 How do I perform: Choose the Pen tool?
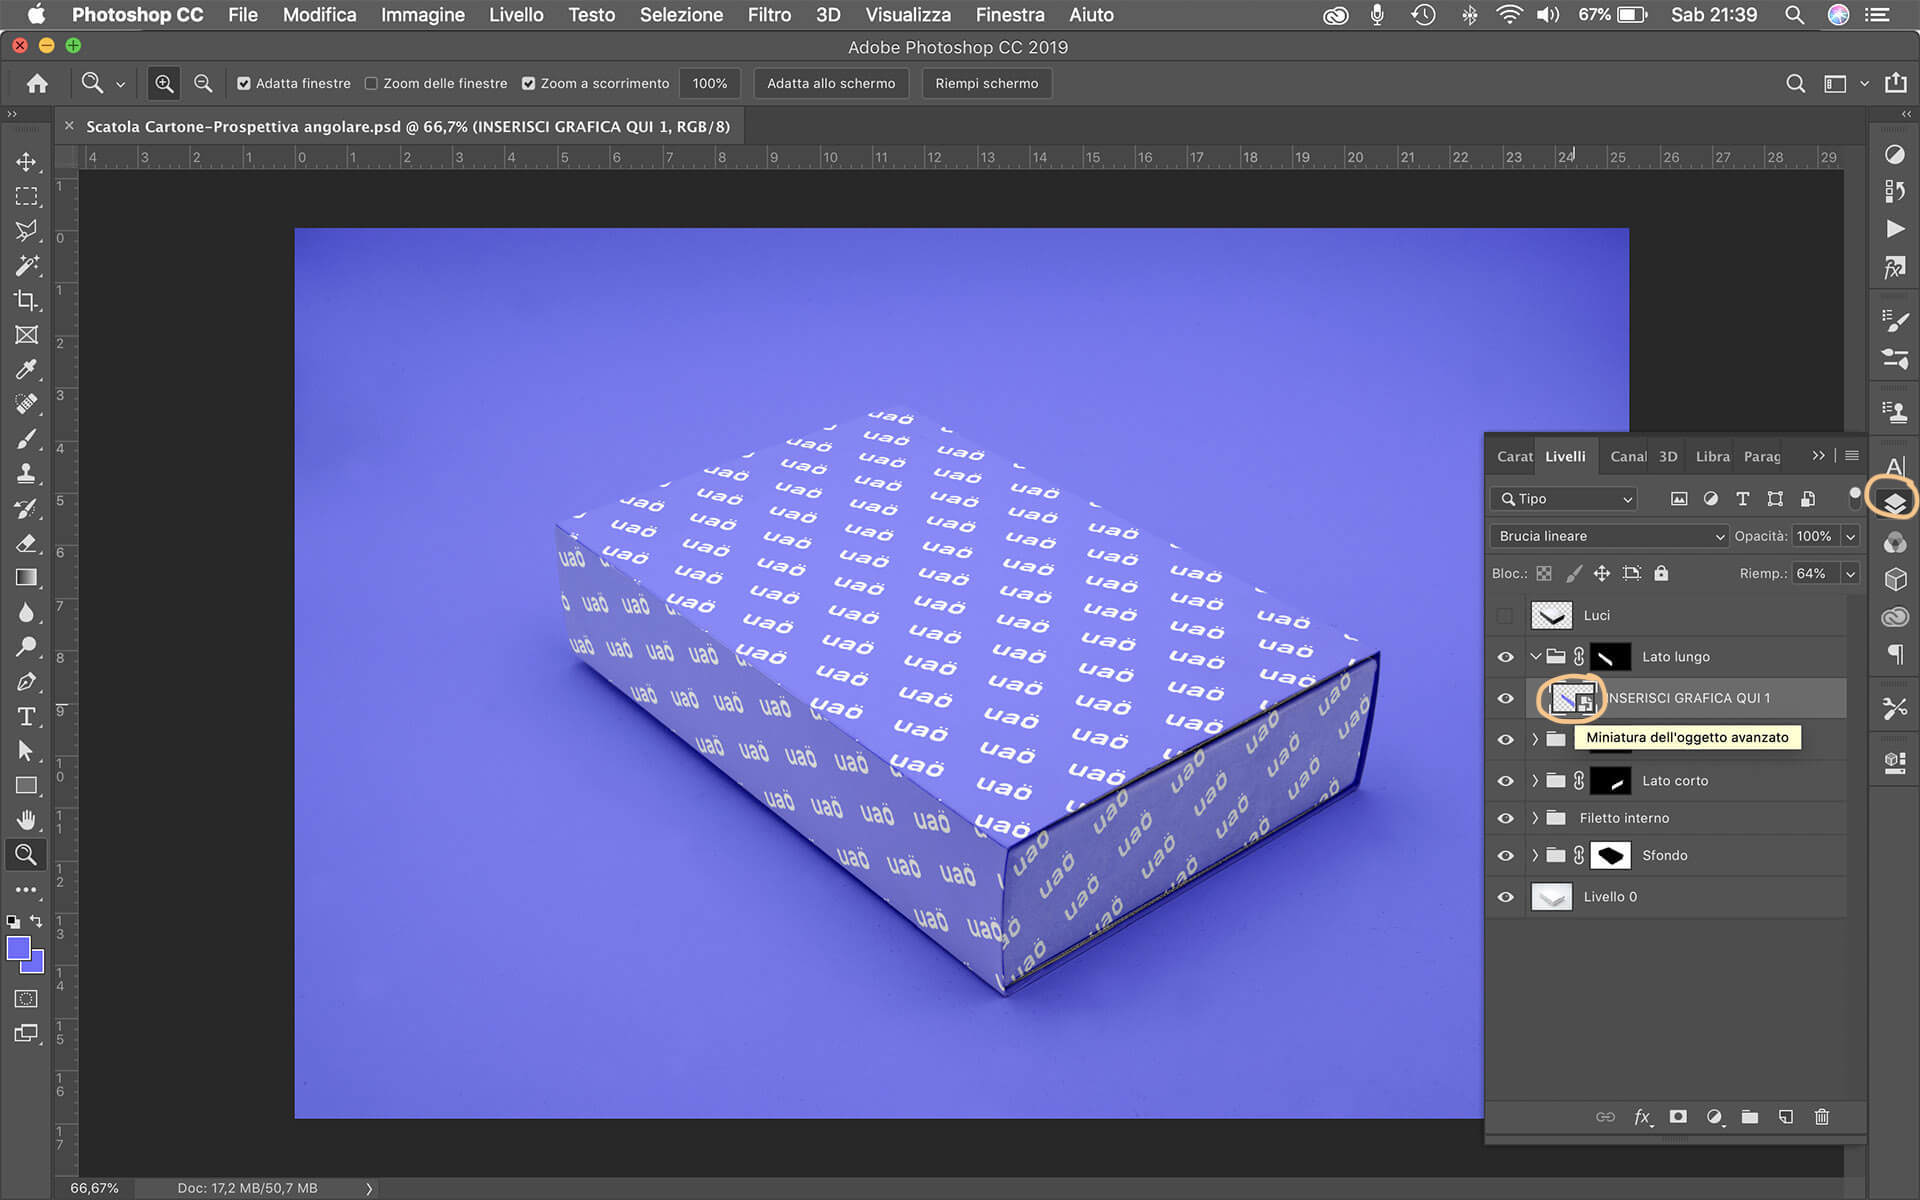[26, 682]
